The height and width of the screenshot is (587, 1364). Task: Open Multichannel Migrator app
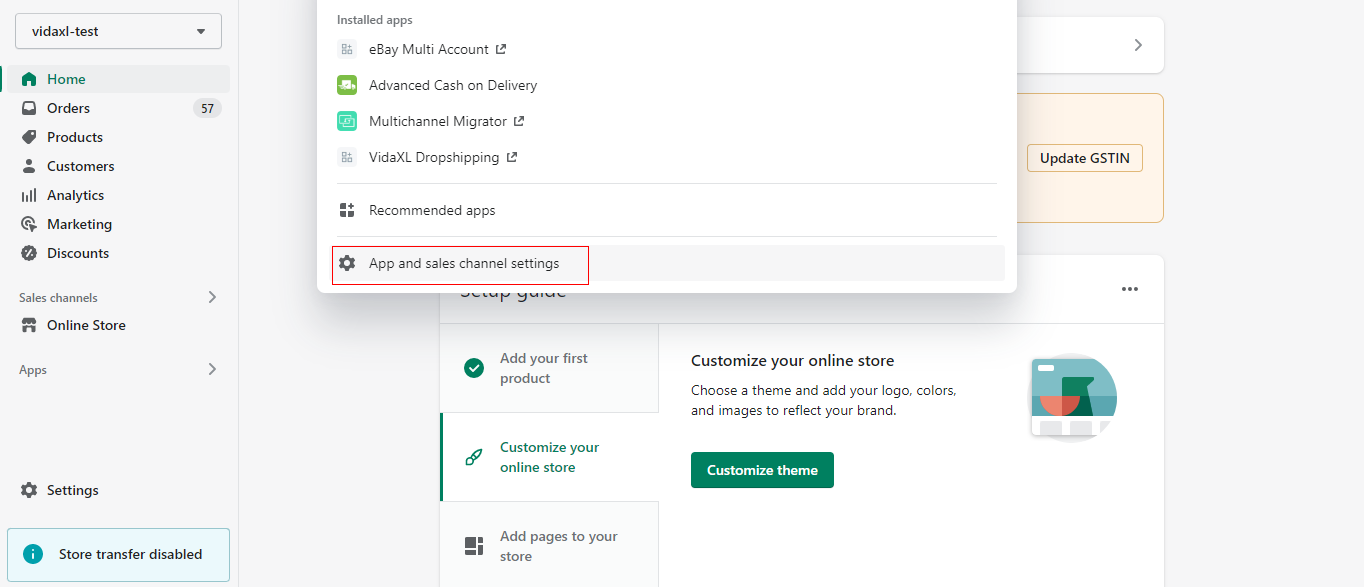click(x=667, y=121)
